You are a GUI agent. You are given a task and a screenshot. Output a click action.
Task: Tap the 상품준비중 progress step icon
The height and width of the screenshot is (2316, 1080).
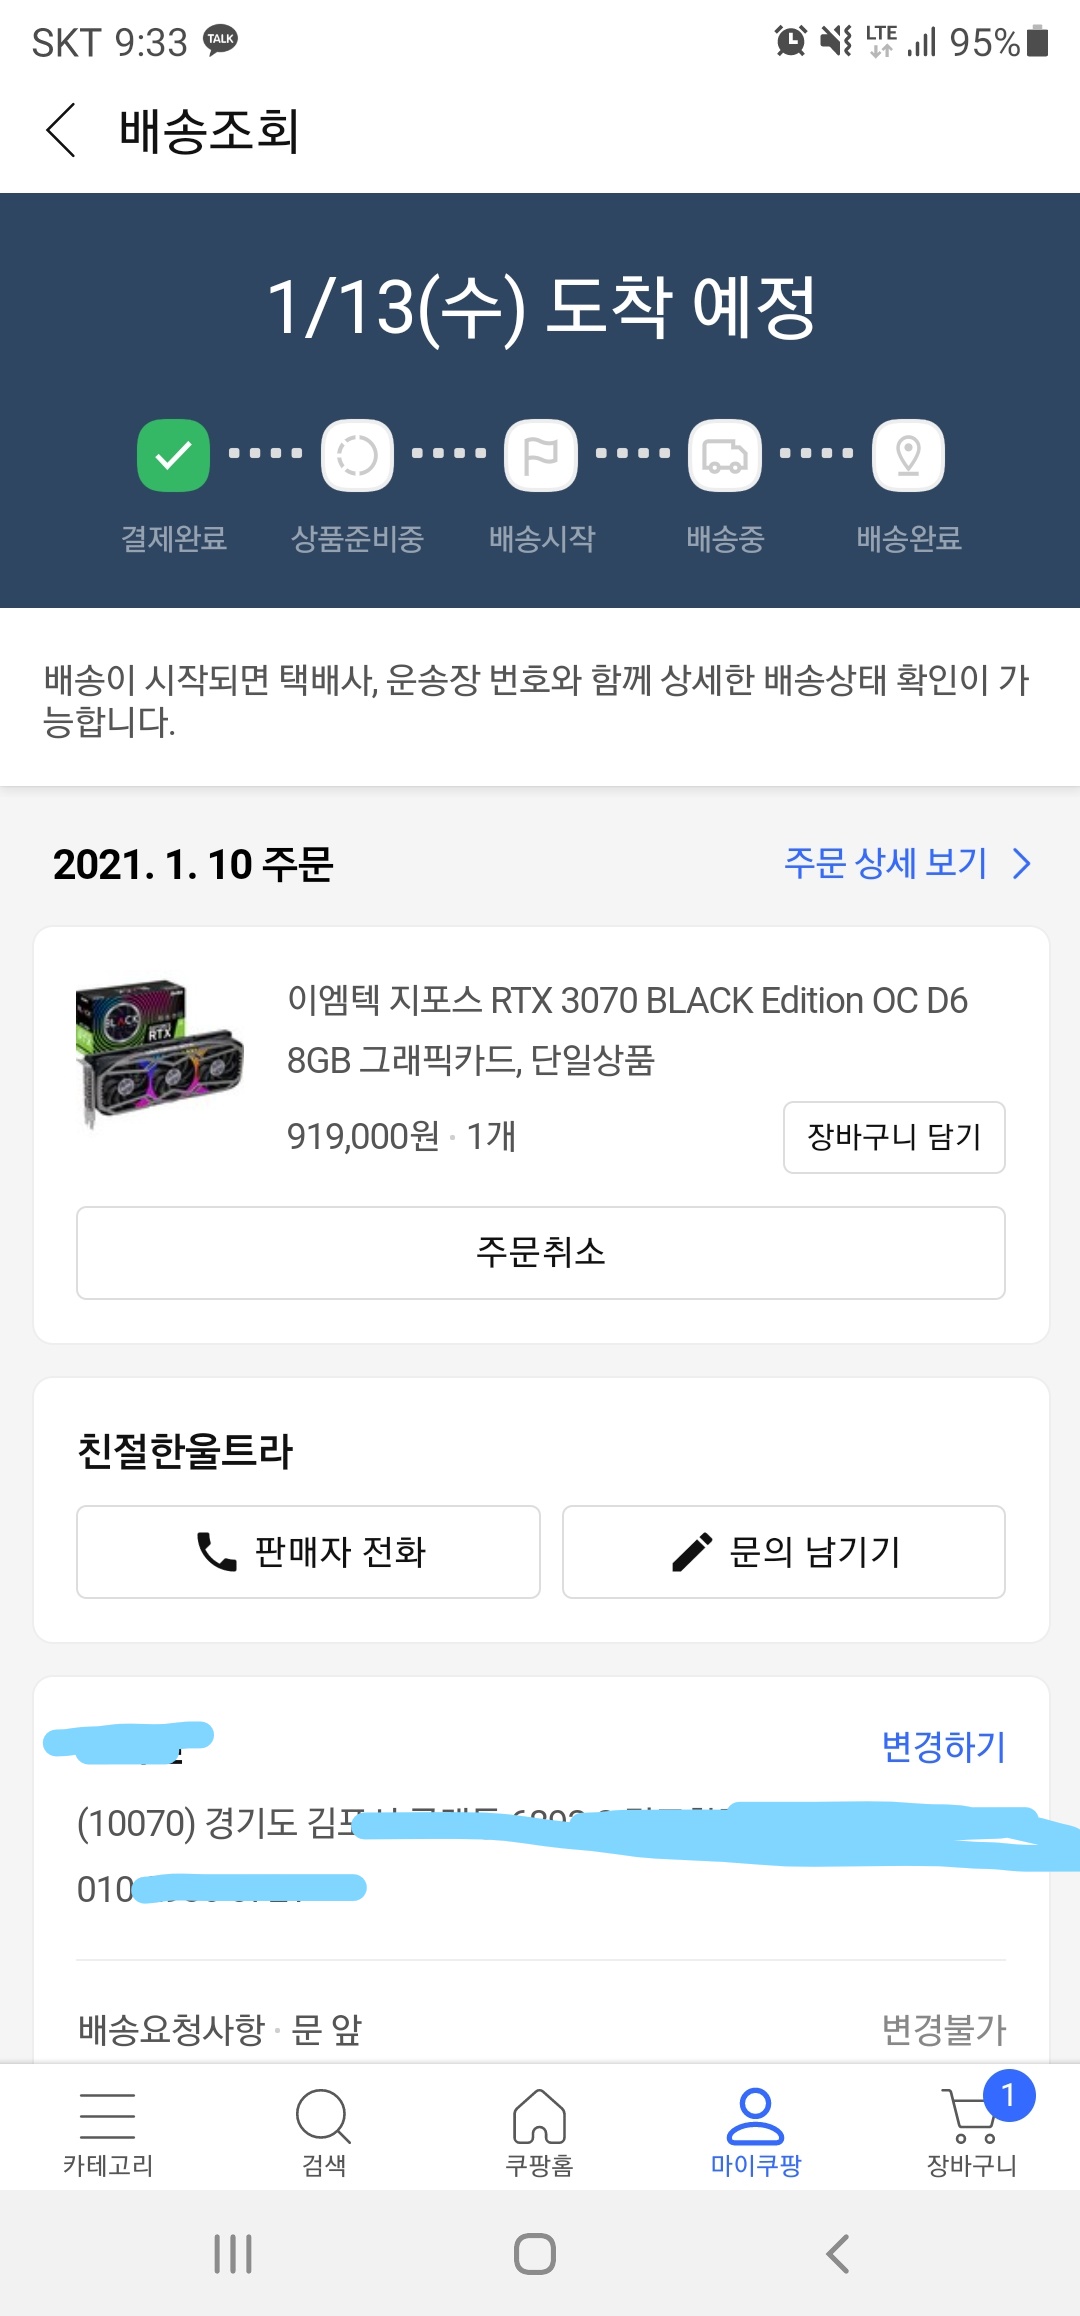pos(357,456)
